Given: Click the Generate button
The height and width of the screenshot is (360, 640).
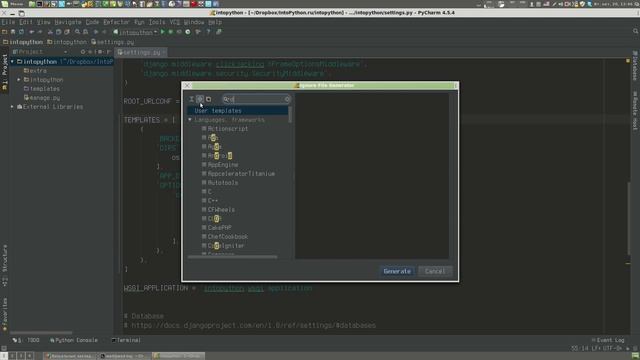Looking at the screenshot, I should coord(397,271).
